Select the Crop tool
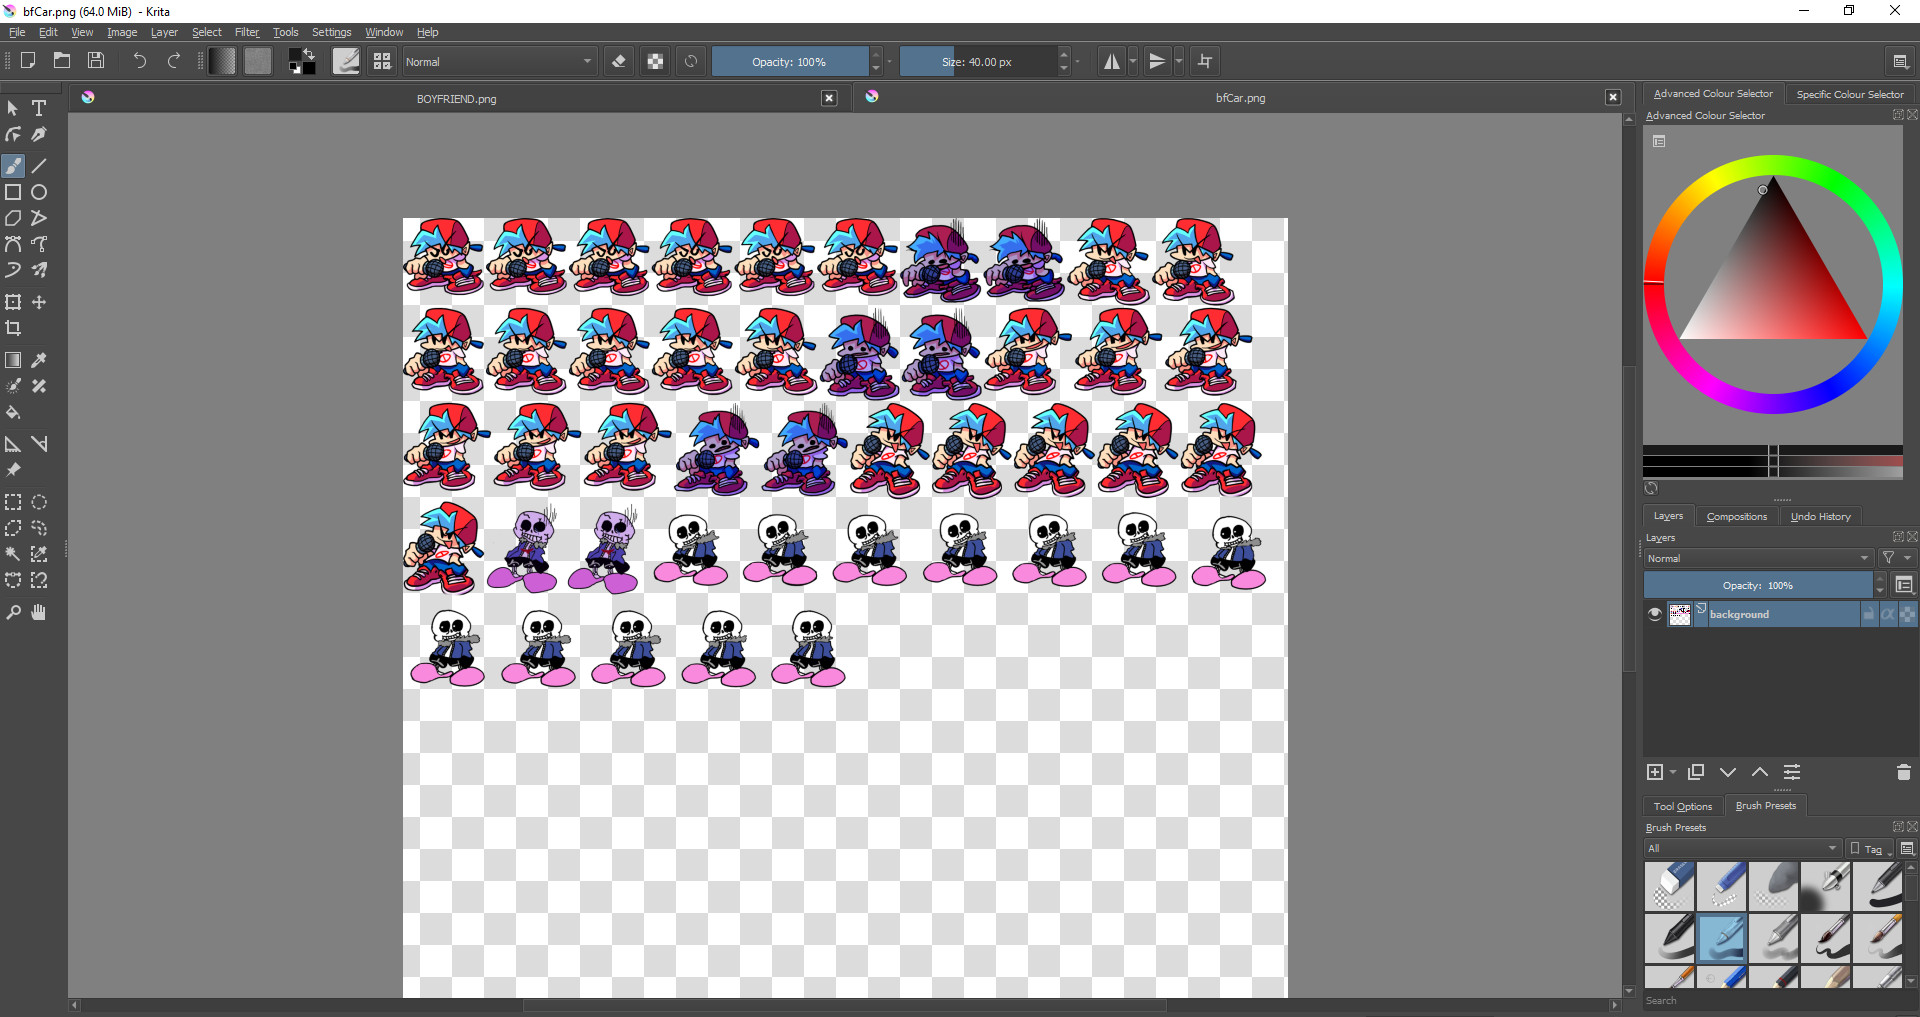The height and width of the screenshot is (1017, 1920). pos(13,329)
